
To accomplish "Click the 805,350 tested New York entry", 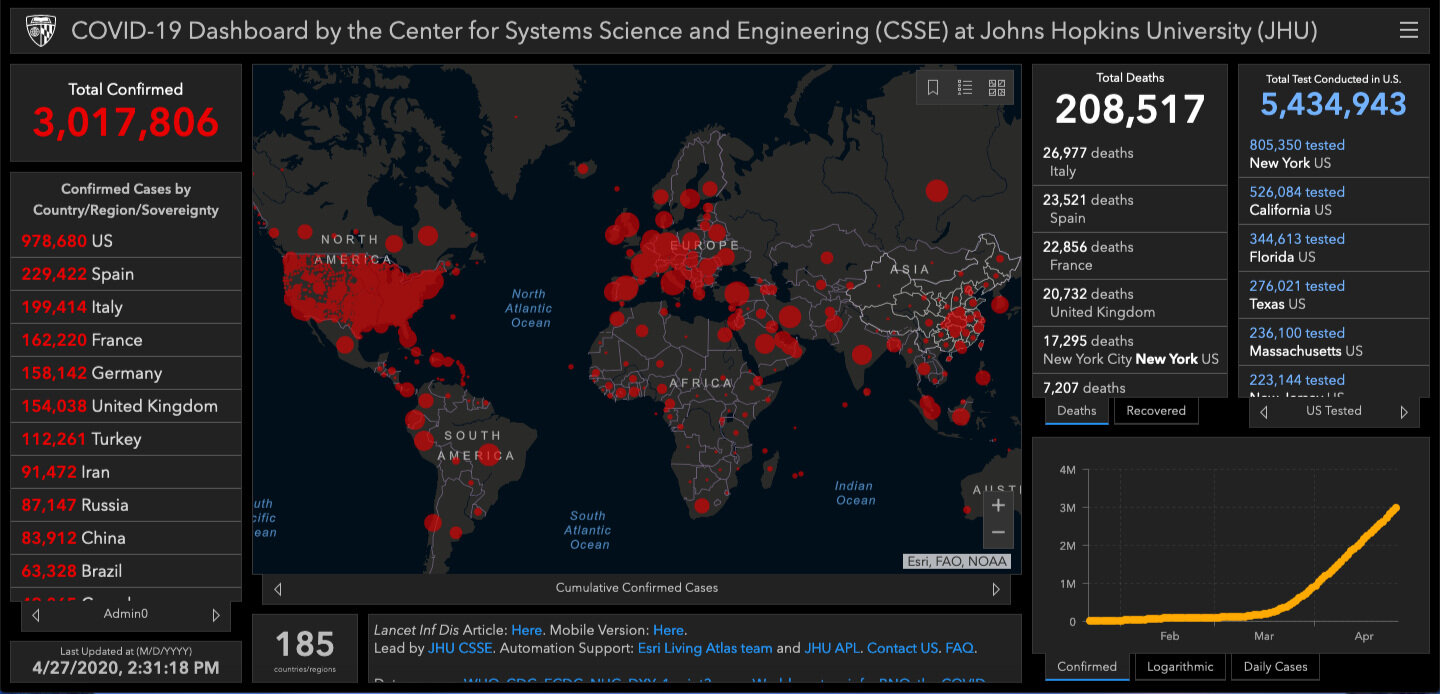I will pos(1334,154).
